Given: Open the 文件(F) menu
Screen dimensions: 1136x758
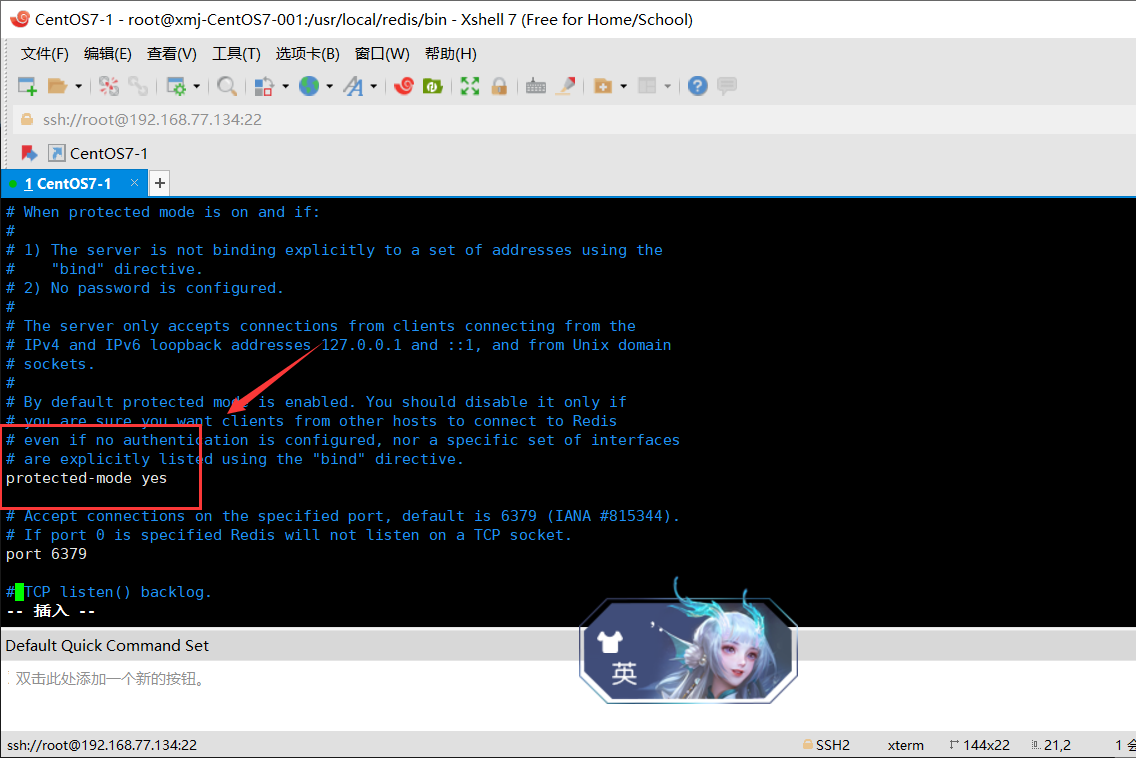Looking at the screenshot, I should pos(45,54).
